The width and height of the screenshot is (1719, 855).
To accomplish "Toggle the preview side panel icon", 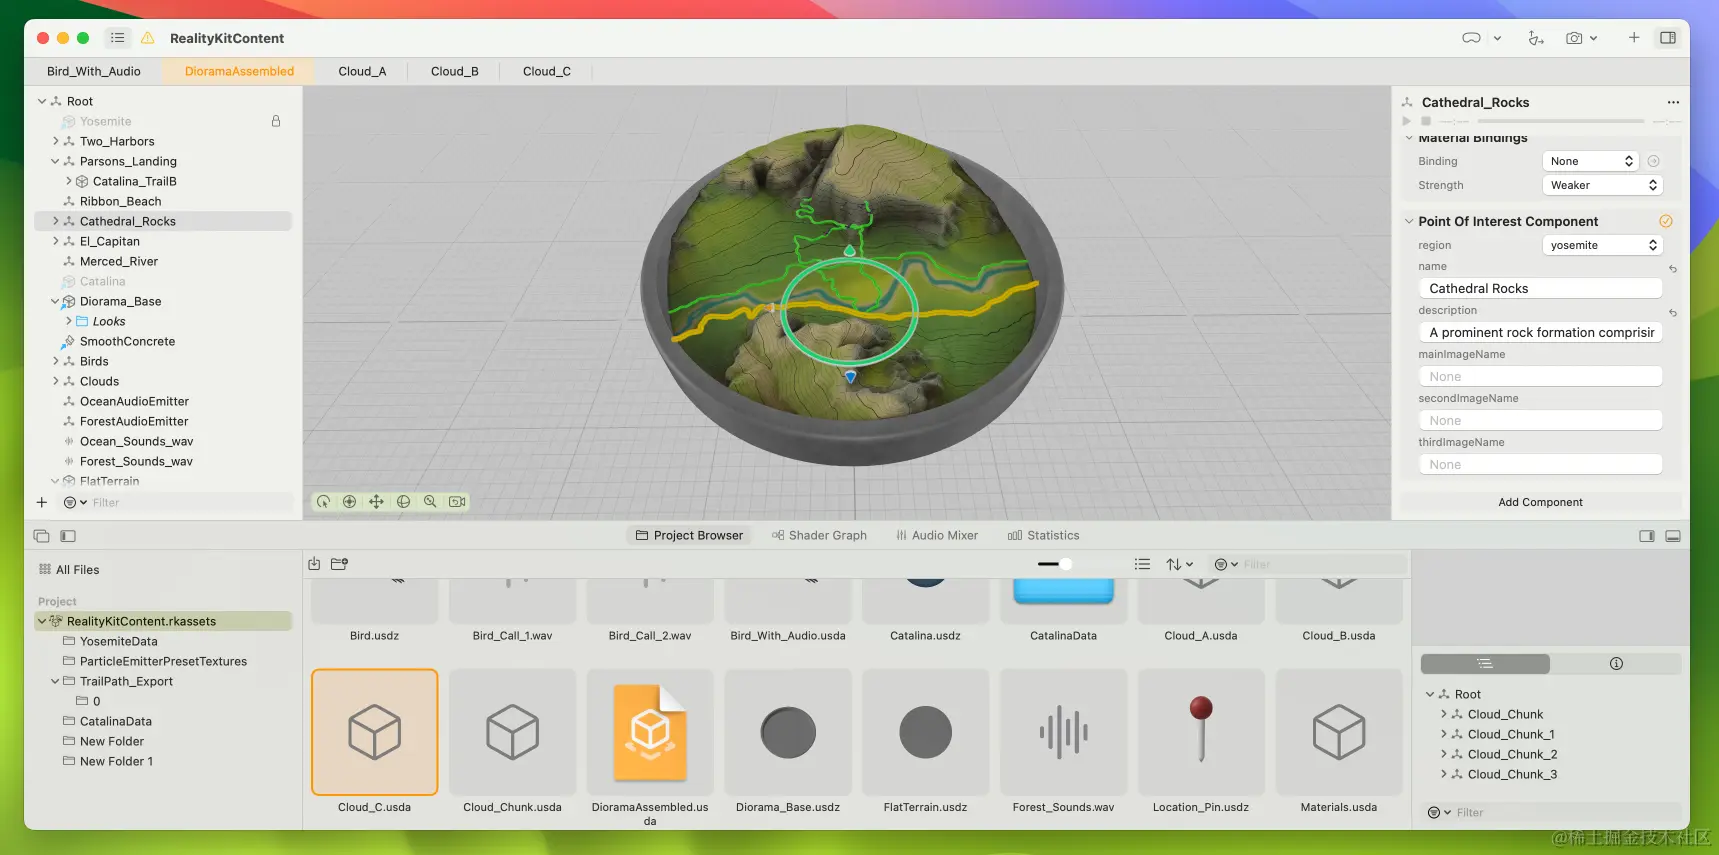I will (x=1647, y=536).
